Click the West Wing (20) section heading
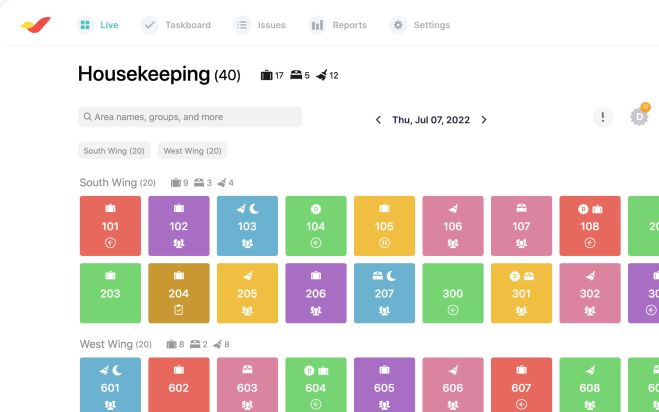 116,344
